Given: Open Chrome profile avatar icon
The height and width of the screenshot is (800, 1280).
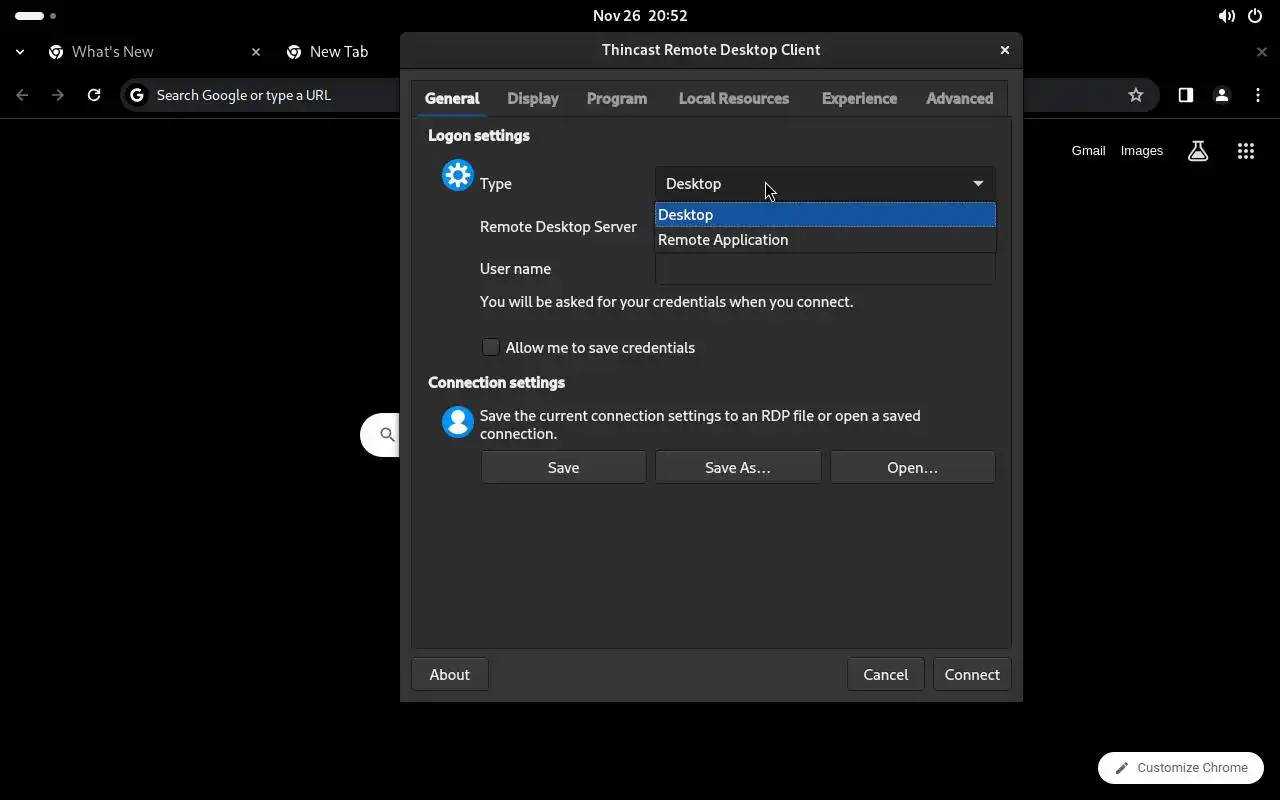Looking at the screenshot, I should coord(1221,95).
